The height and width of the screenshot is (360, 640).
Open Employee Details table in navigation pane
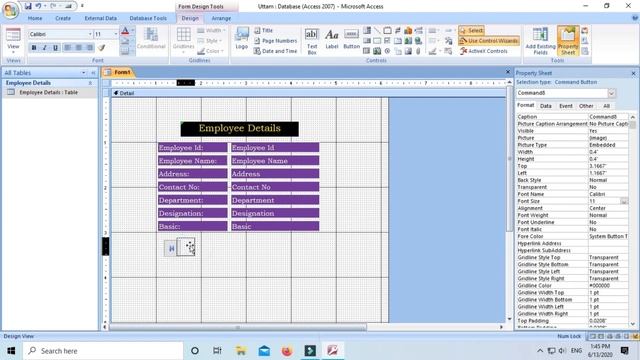49,93
